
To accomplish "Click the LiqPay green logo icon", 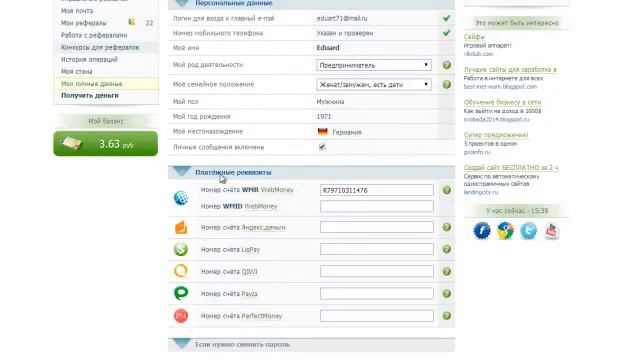I will [x=181, y=249].
